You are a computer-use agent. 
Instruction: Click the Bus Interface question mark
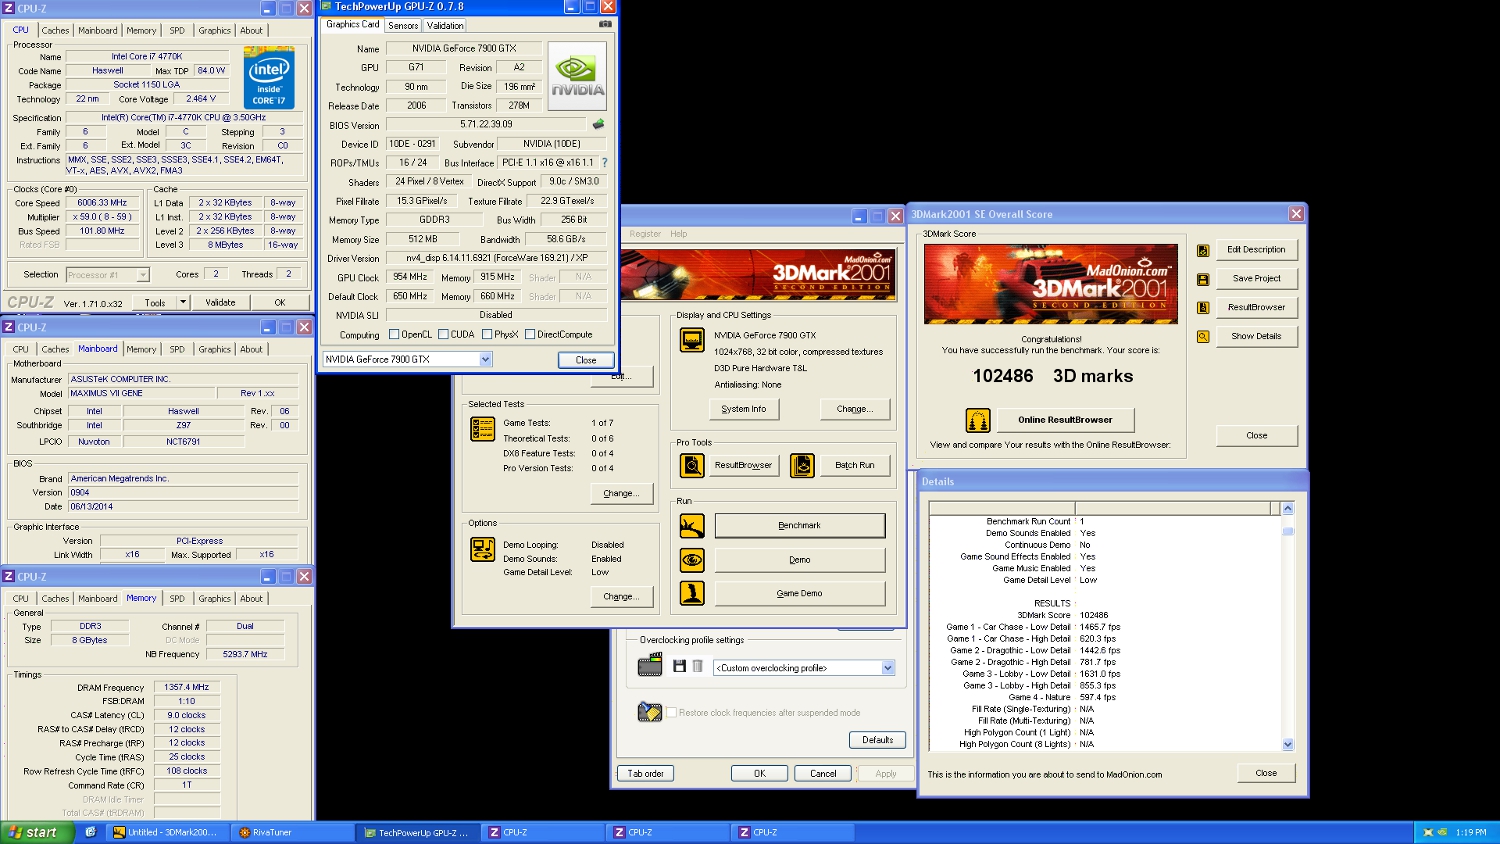(x=604, y=163)
